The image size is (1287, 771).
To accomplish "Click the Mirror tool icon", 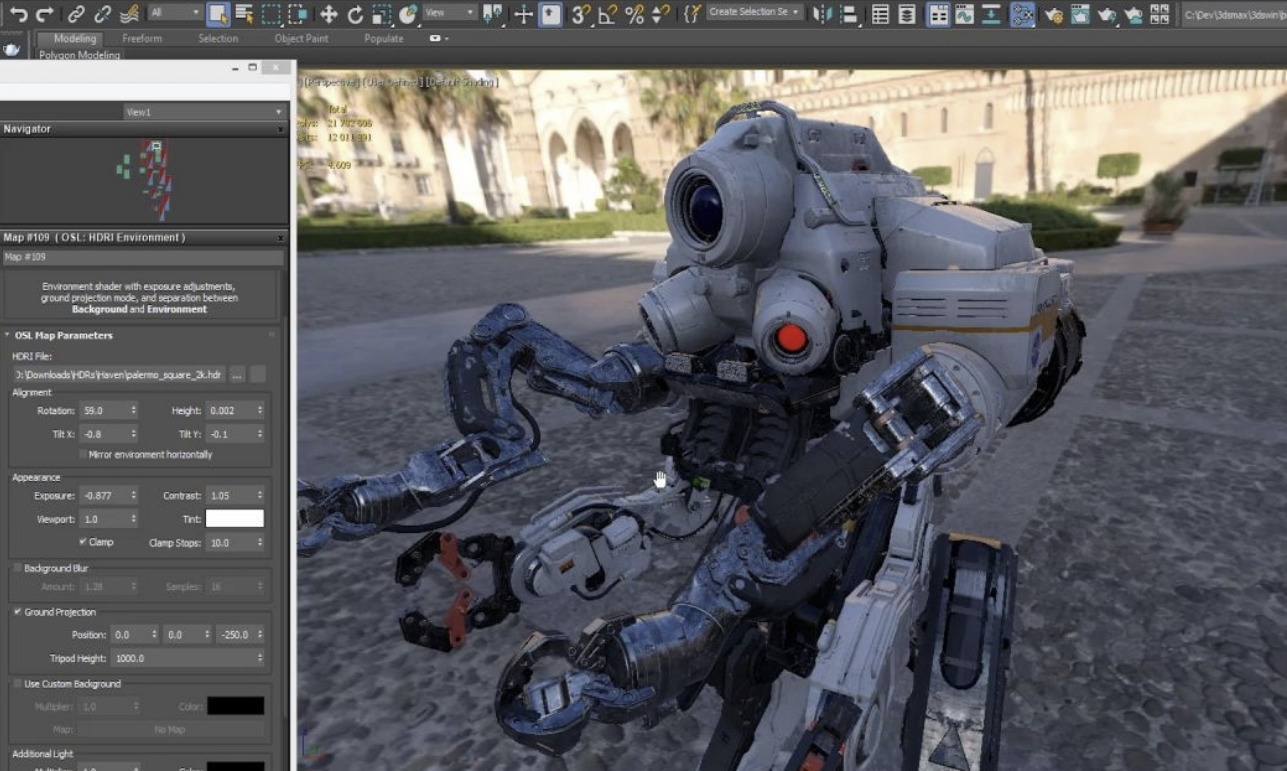I will pyautogui.click(x=823, y=14).
